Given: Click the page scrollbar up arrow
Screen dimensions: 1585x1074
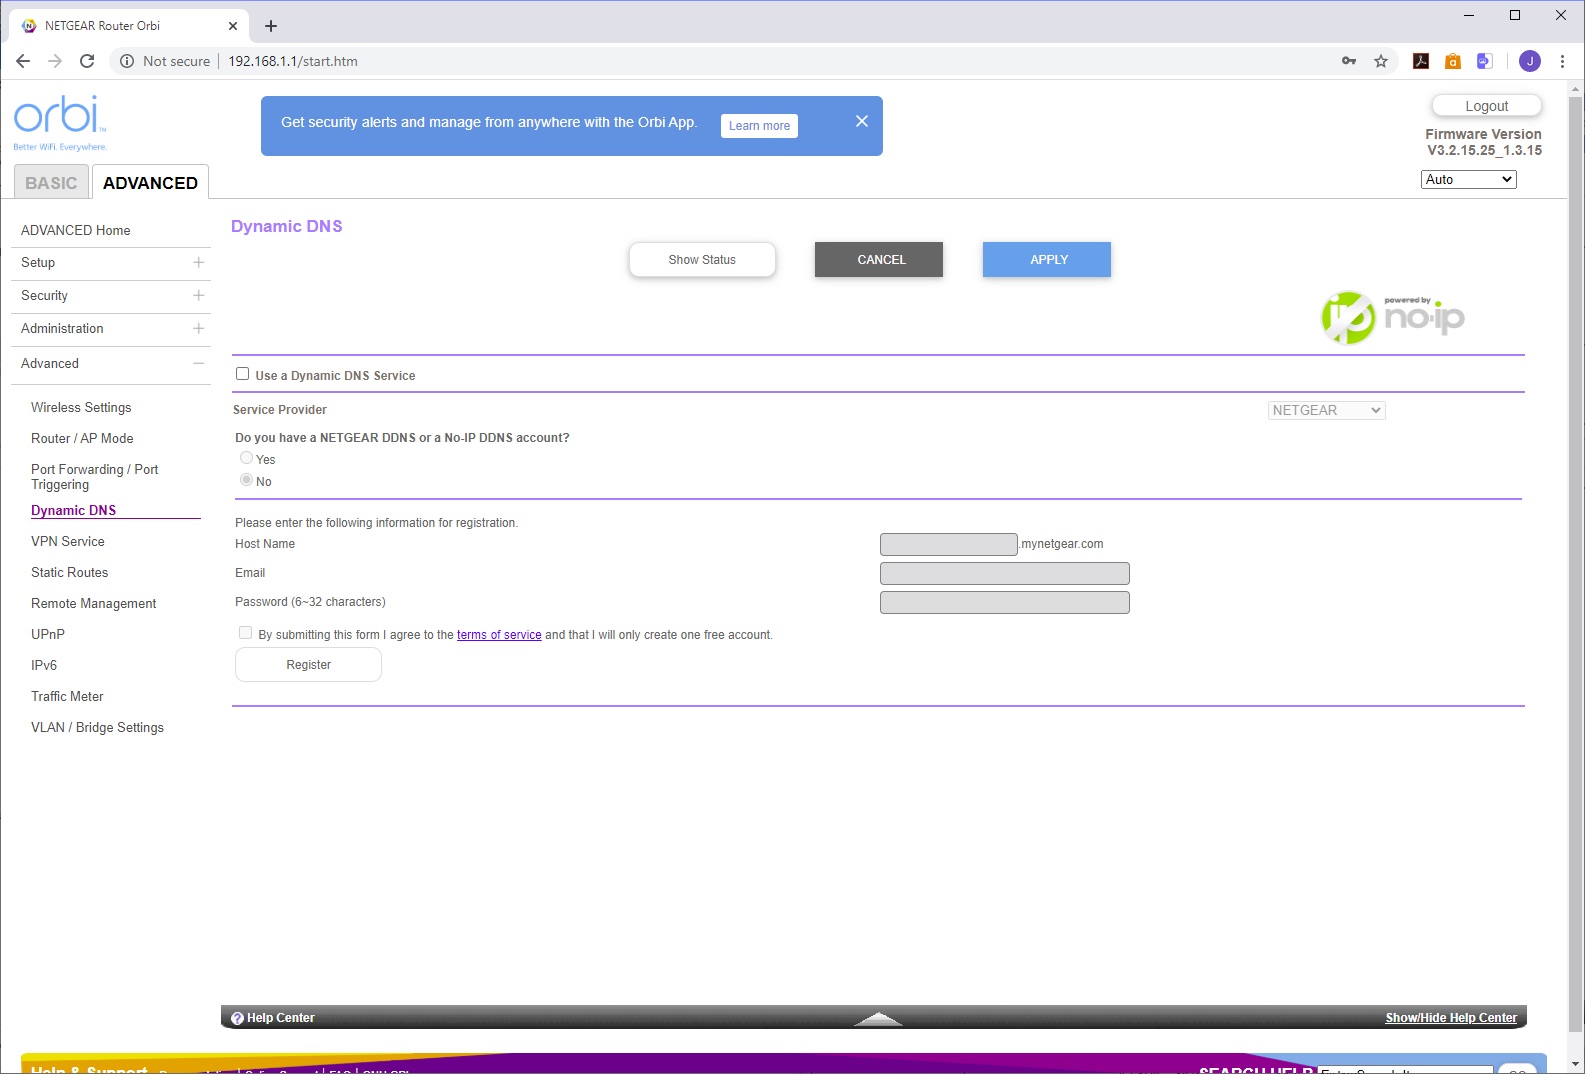Looking at the screenshot, I should (x=1576, y=90).
